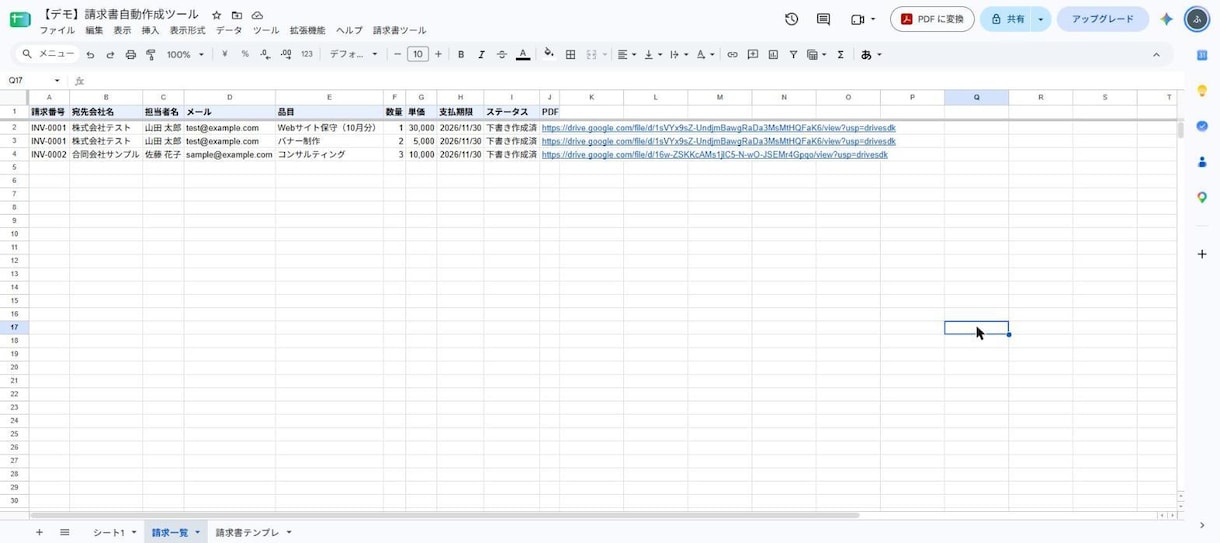
Task: Insert a chart via toolbar
Action: pos(773,55)
